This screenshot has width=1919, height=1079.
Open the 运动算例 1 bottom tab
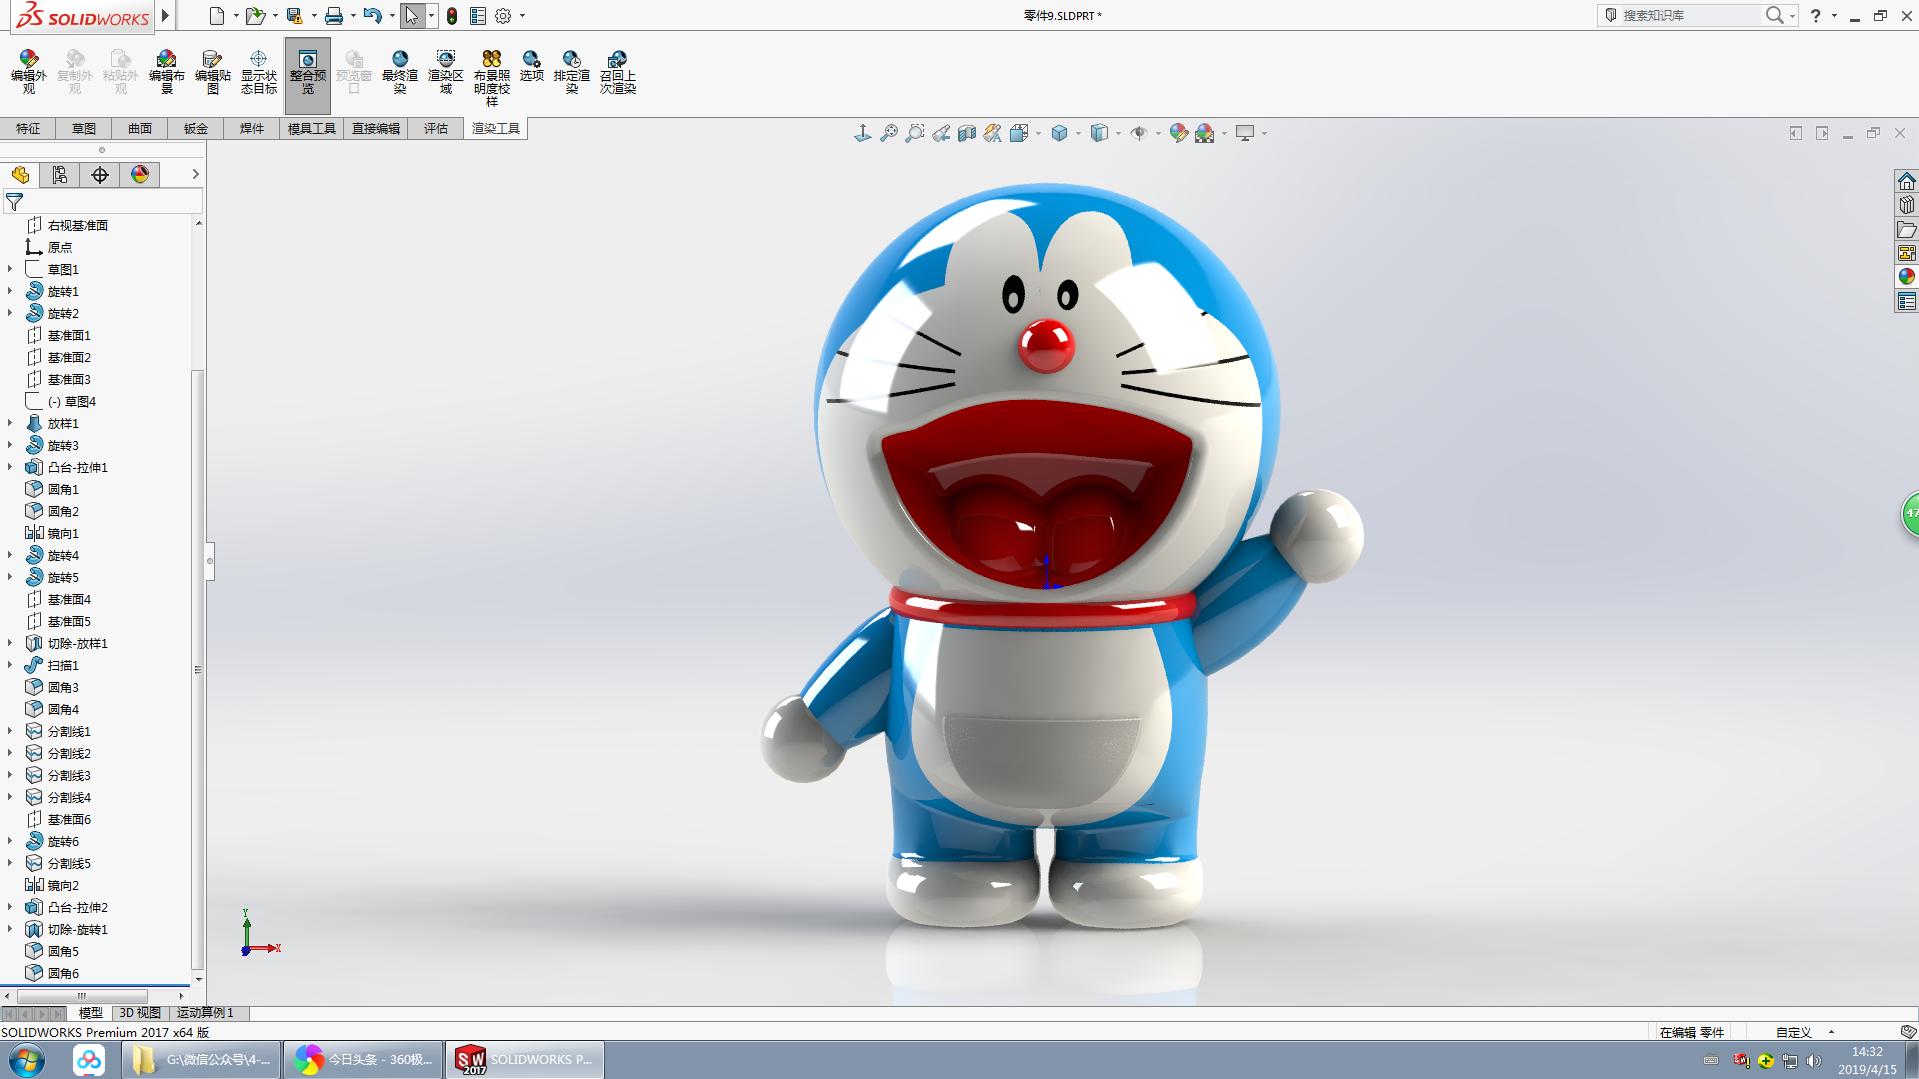[x=205, y=1013]
